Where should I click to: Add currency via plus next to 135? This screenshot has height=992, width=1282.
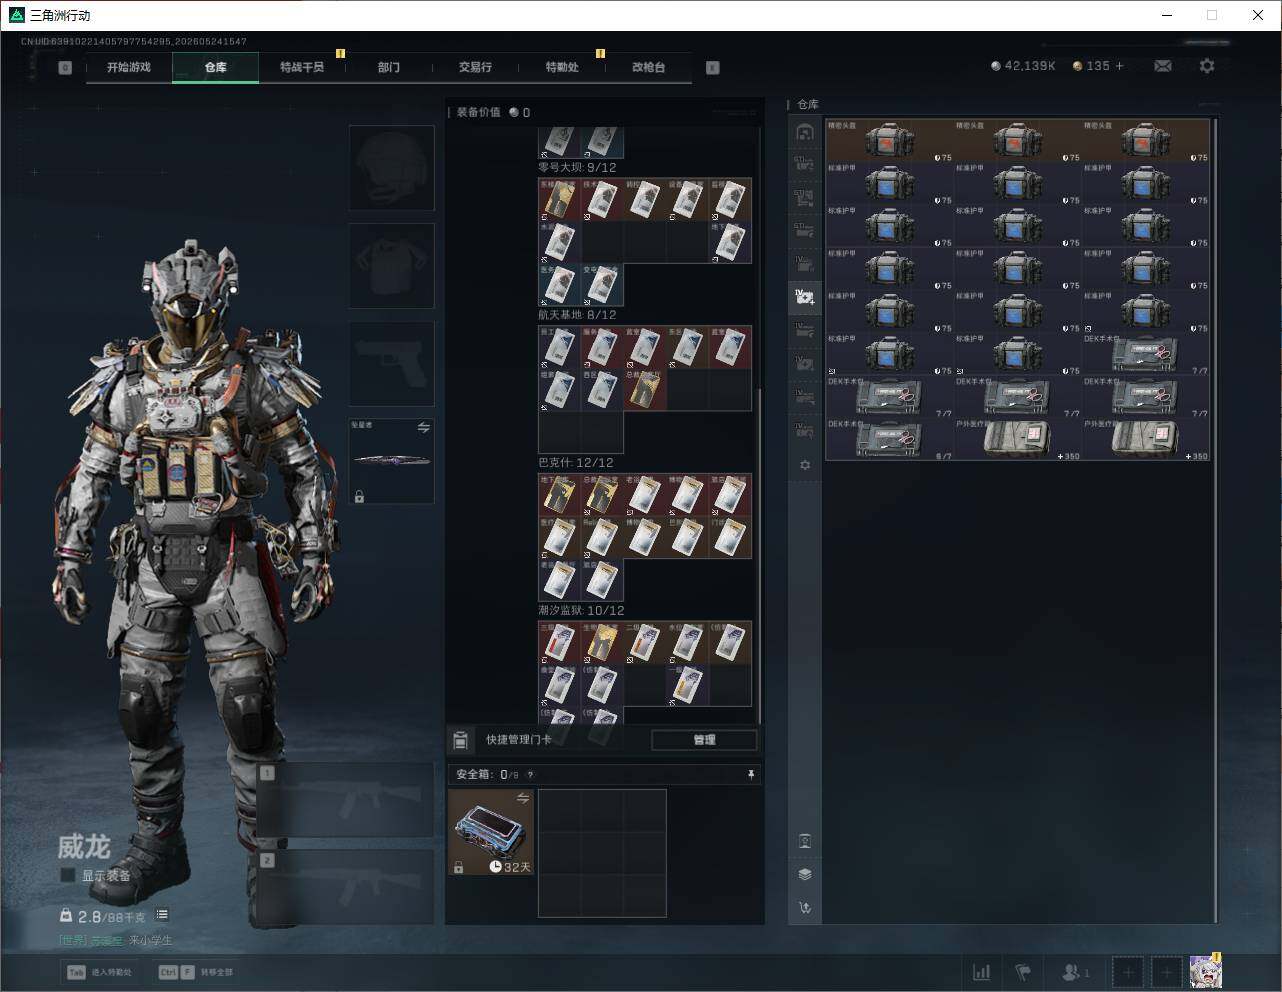click(1119, 66)
